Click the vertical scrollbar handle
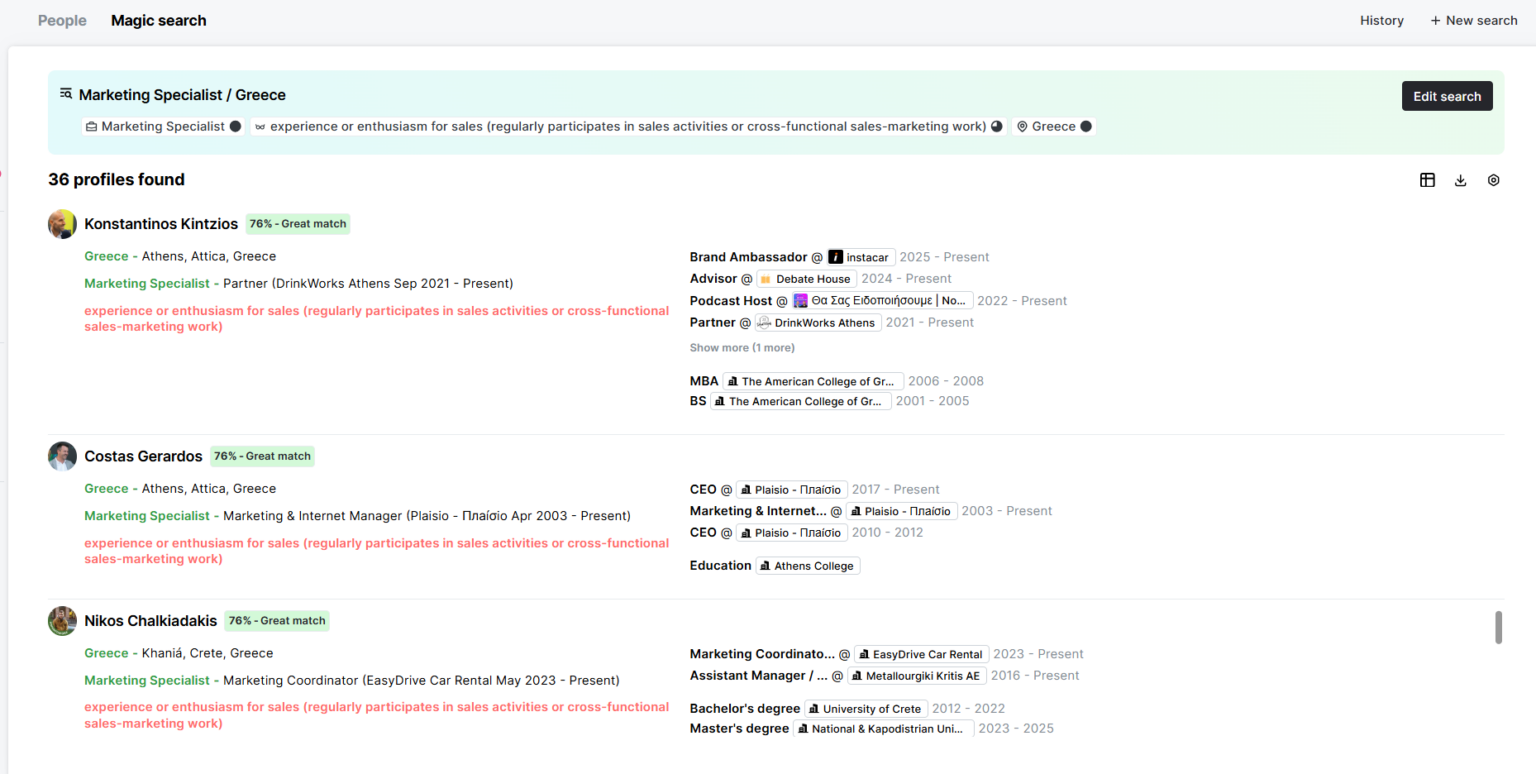Image resolution: width=1536 pixels, height=774 pixels. pyautogui.click(x=1499, y=628)
